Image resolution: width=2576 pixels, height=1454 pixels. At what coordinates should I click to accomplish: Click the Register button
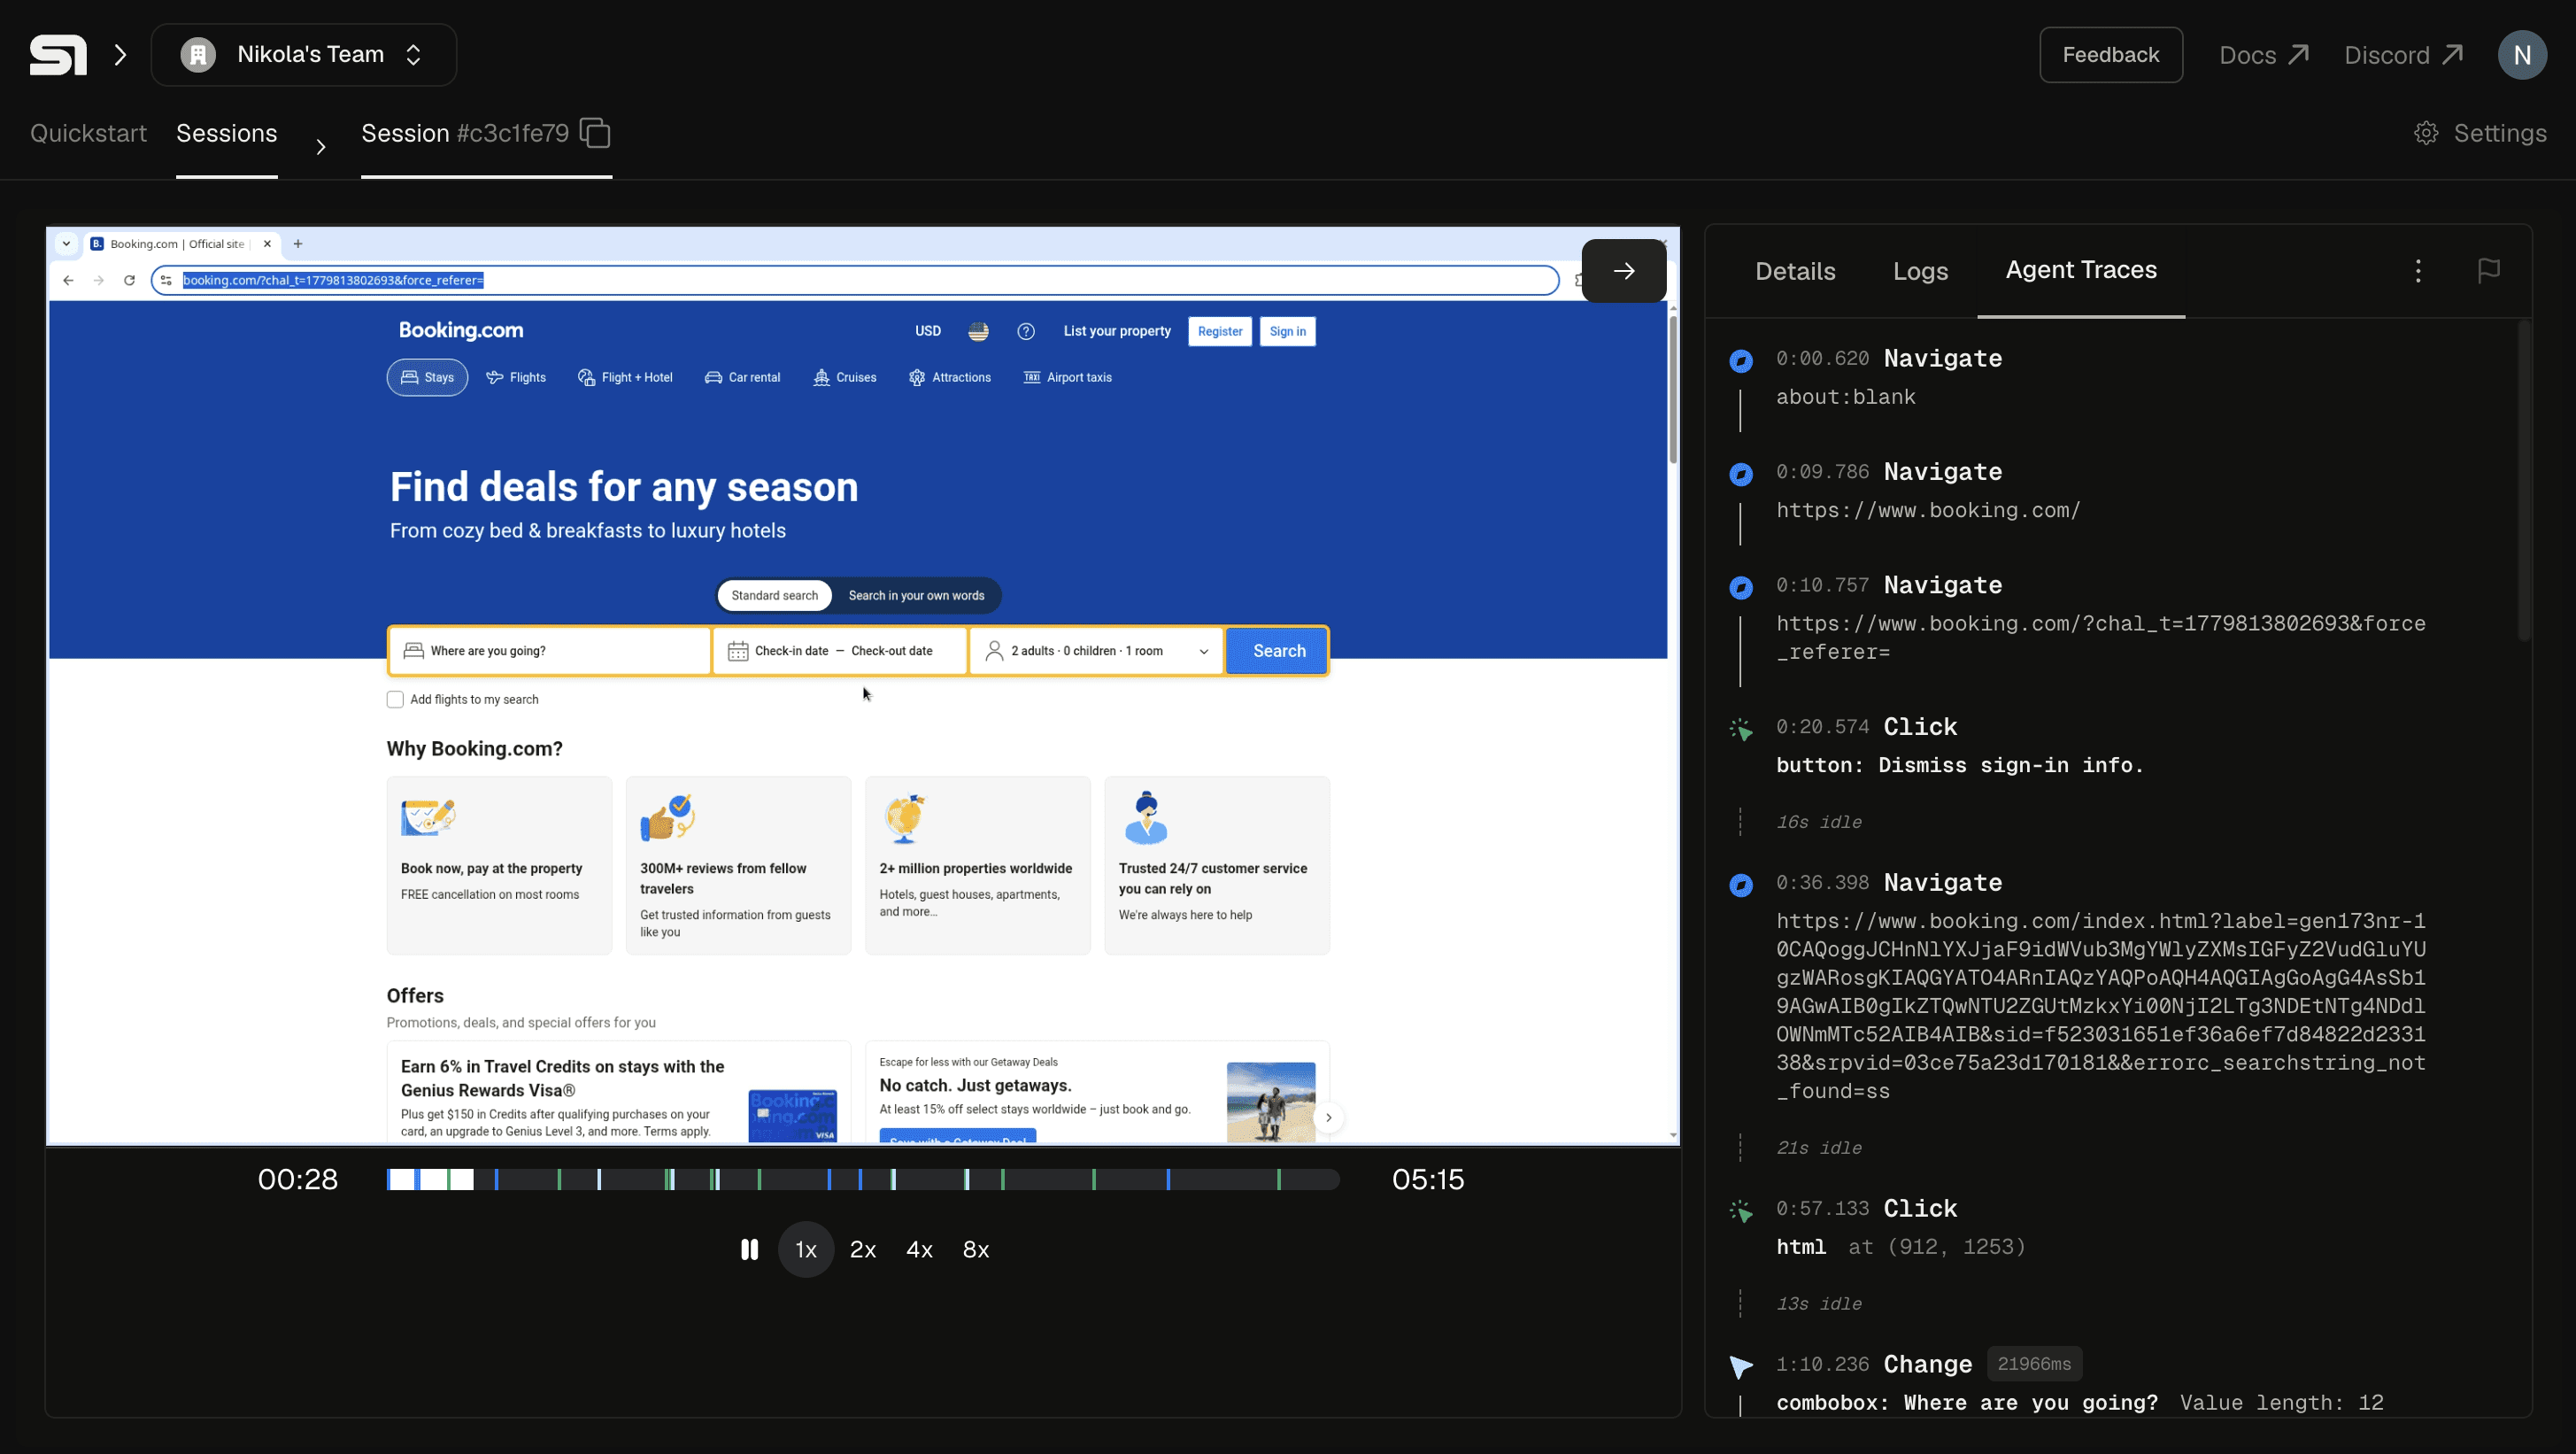(1220, 331)
